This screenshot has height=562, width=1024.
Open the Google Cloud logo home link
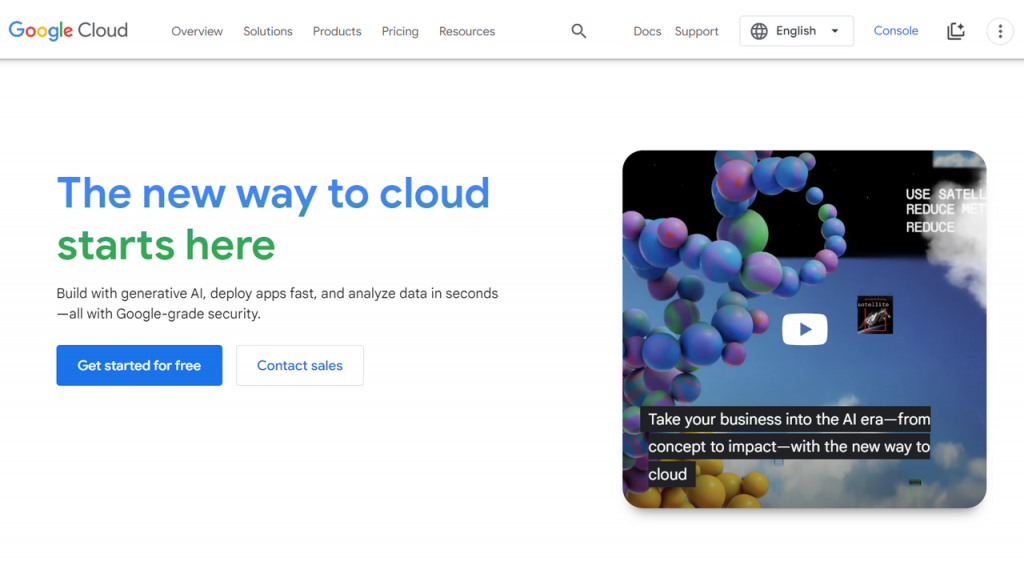coord(68,30)
